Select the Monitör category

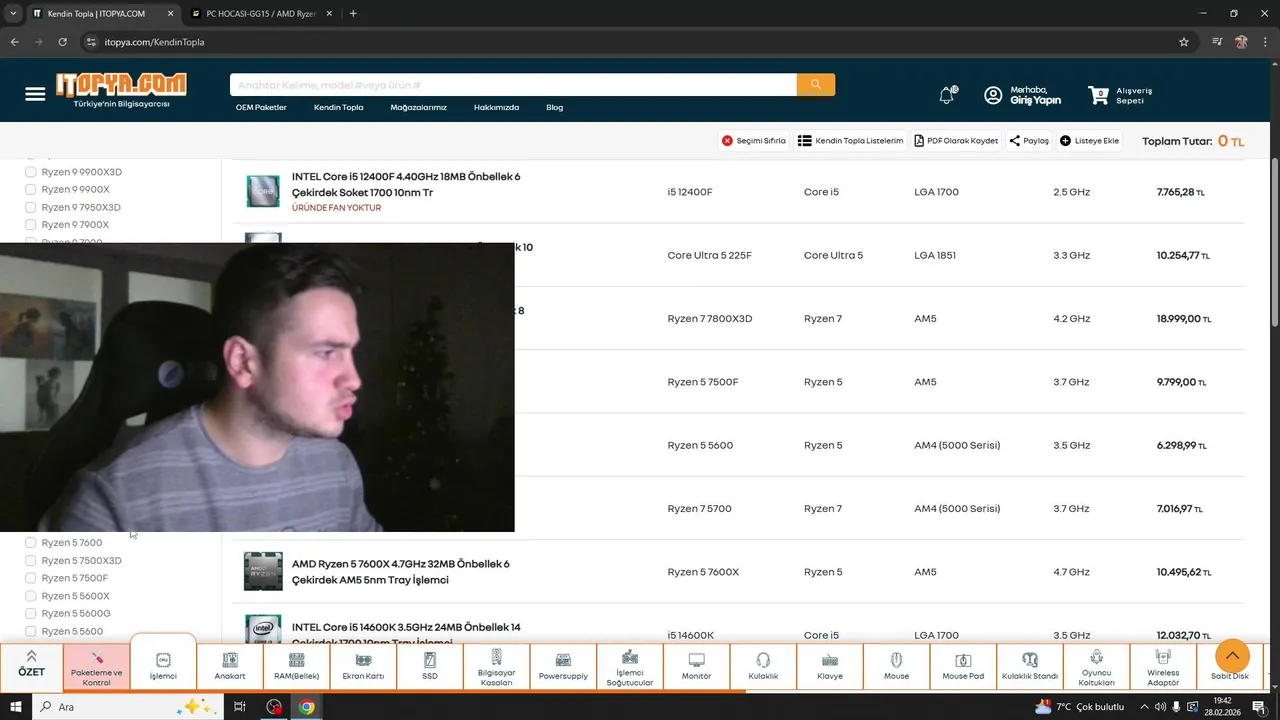pos(697,666)
